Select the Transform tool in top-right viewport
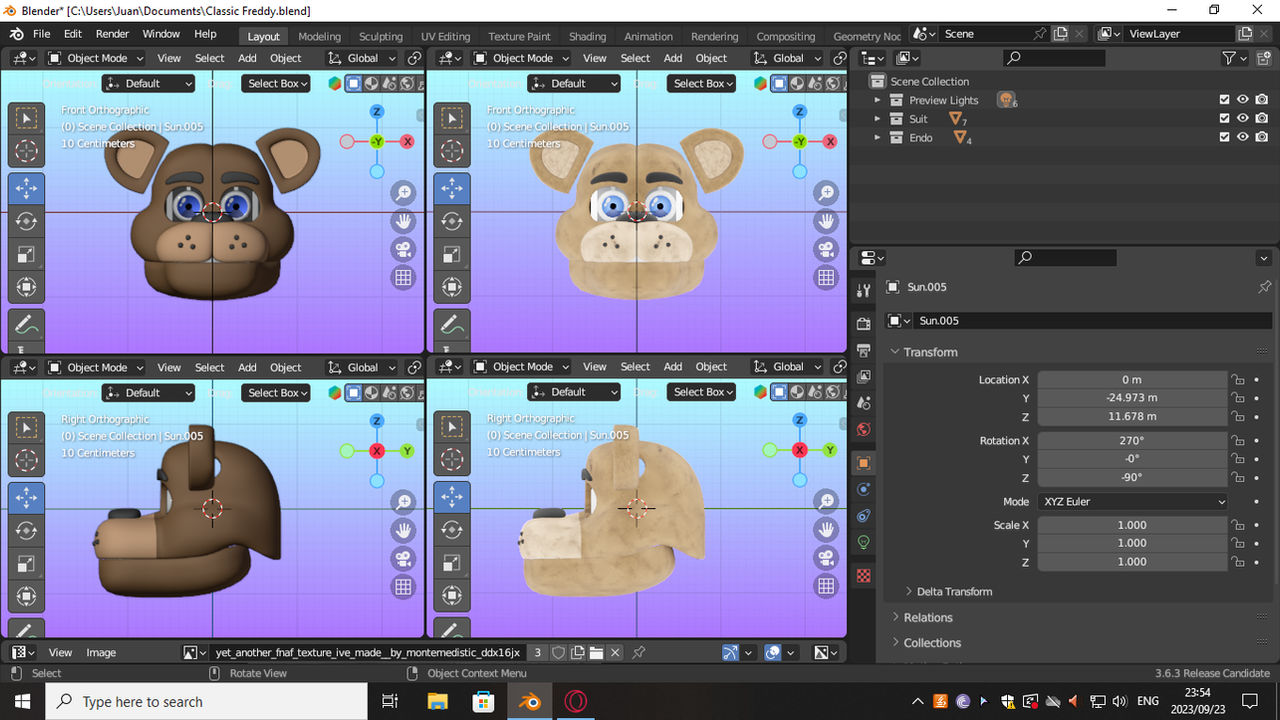Screen dimensions: 1280x720 (452, 287)
